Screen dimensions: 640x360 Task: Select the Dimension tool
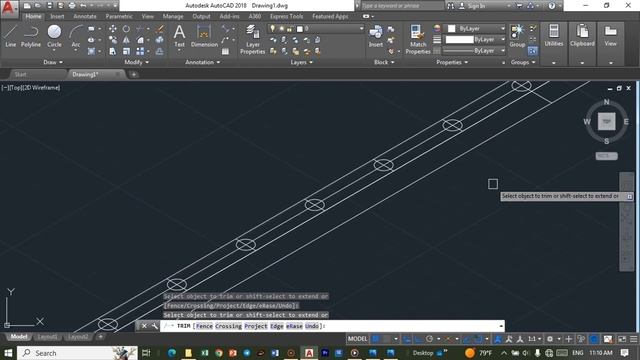[204, 36]
